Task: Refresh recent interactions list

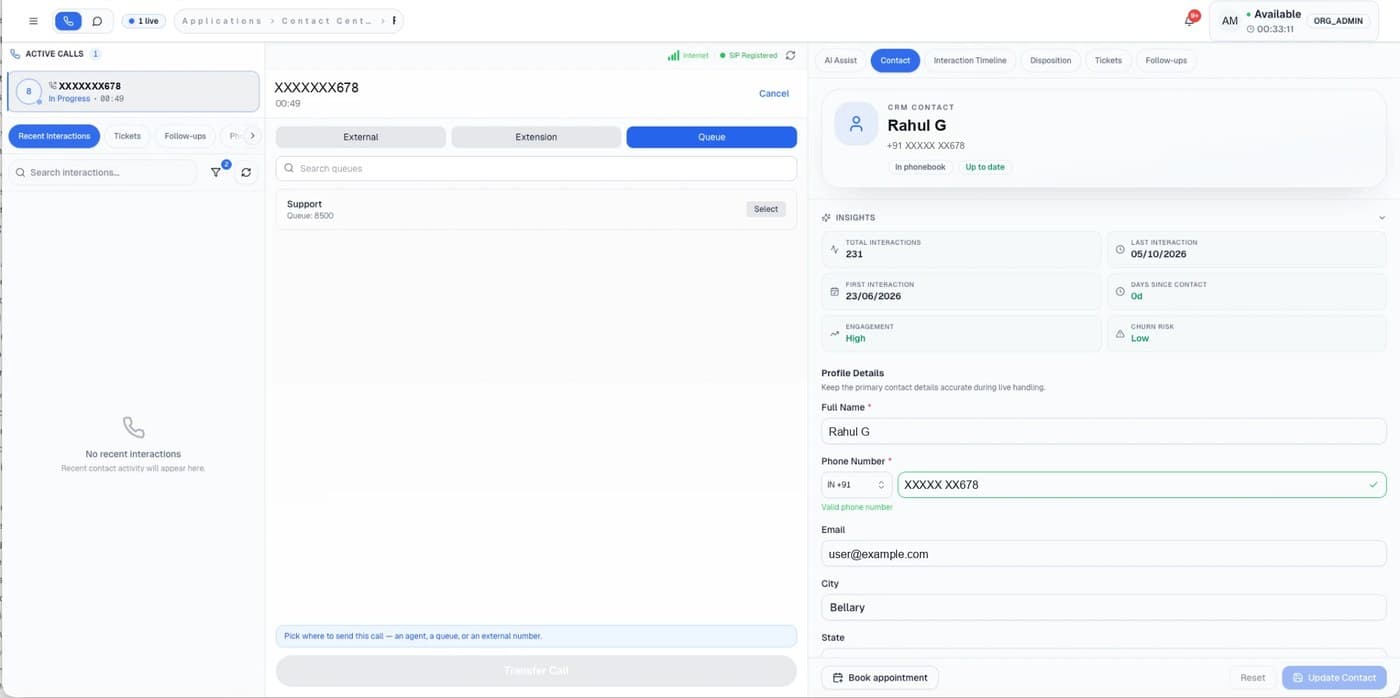Action: tap(246, 173)
